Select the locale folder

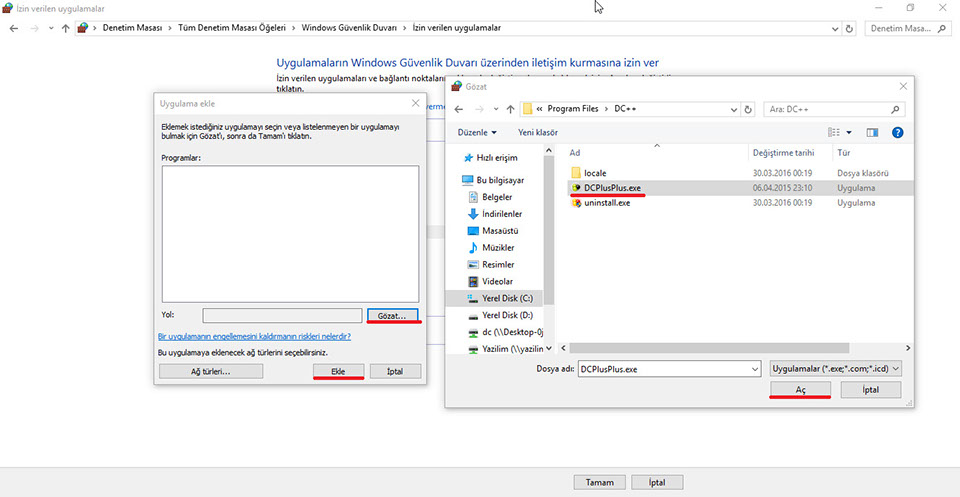click(595, 173)
